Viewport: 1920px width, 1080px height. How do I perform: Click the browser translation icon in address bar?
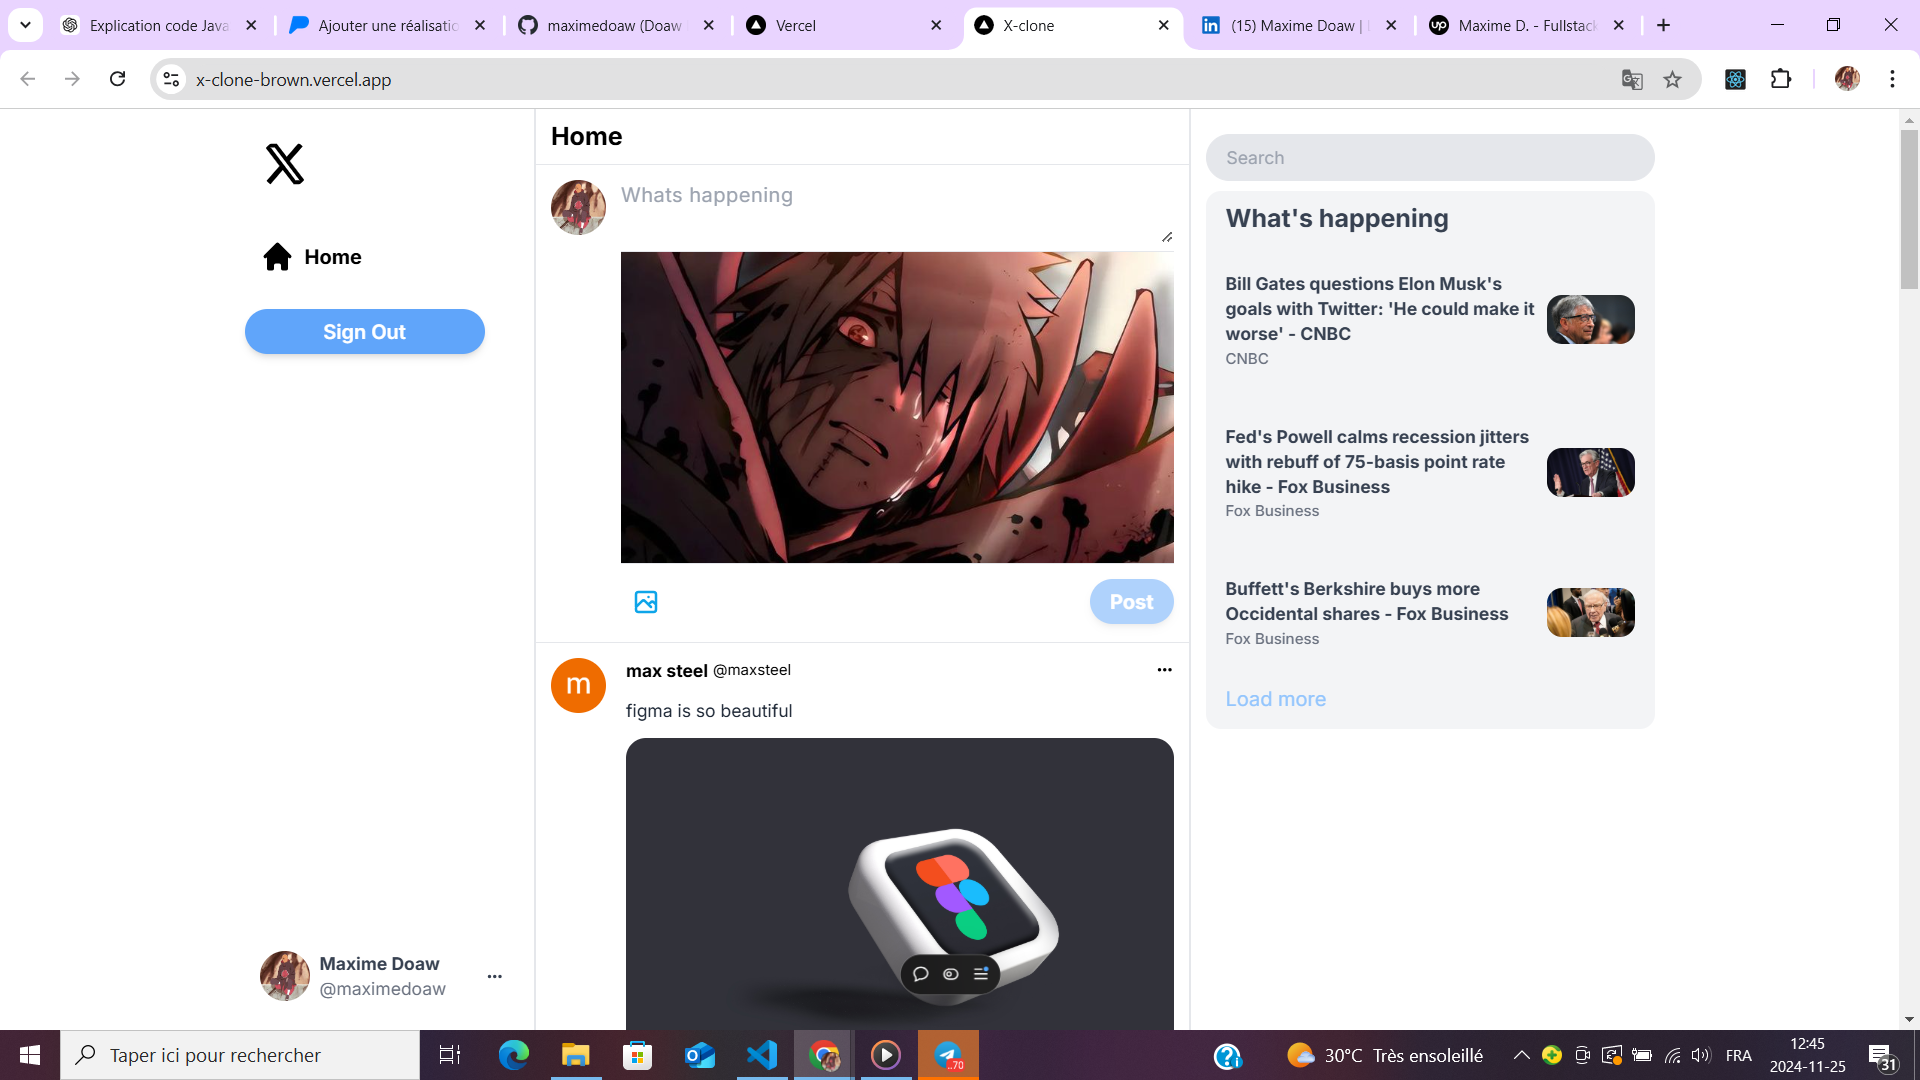click(1633, 79)
